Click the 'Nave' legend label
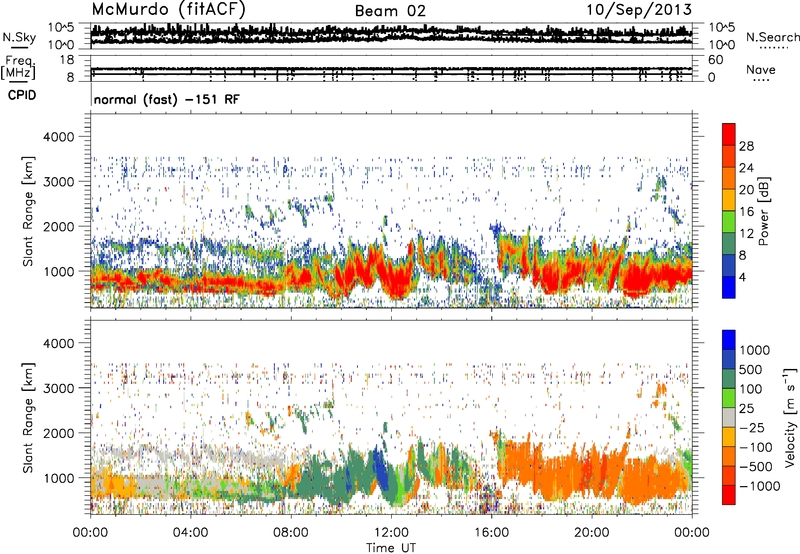Viewport: 800px width, 554px height. (x=761, y=69)
